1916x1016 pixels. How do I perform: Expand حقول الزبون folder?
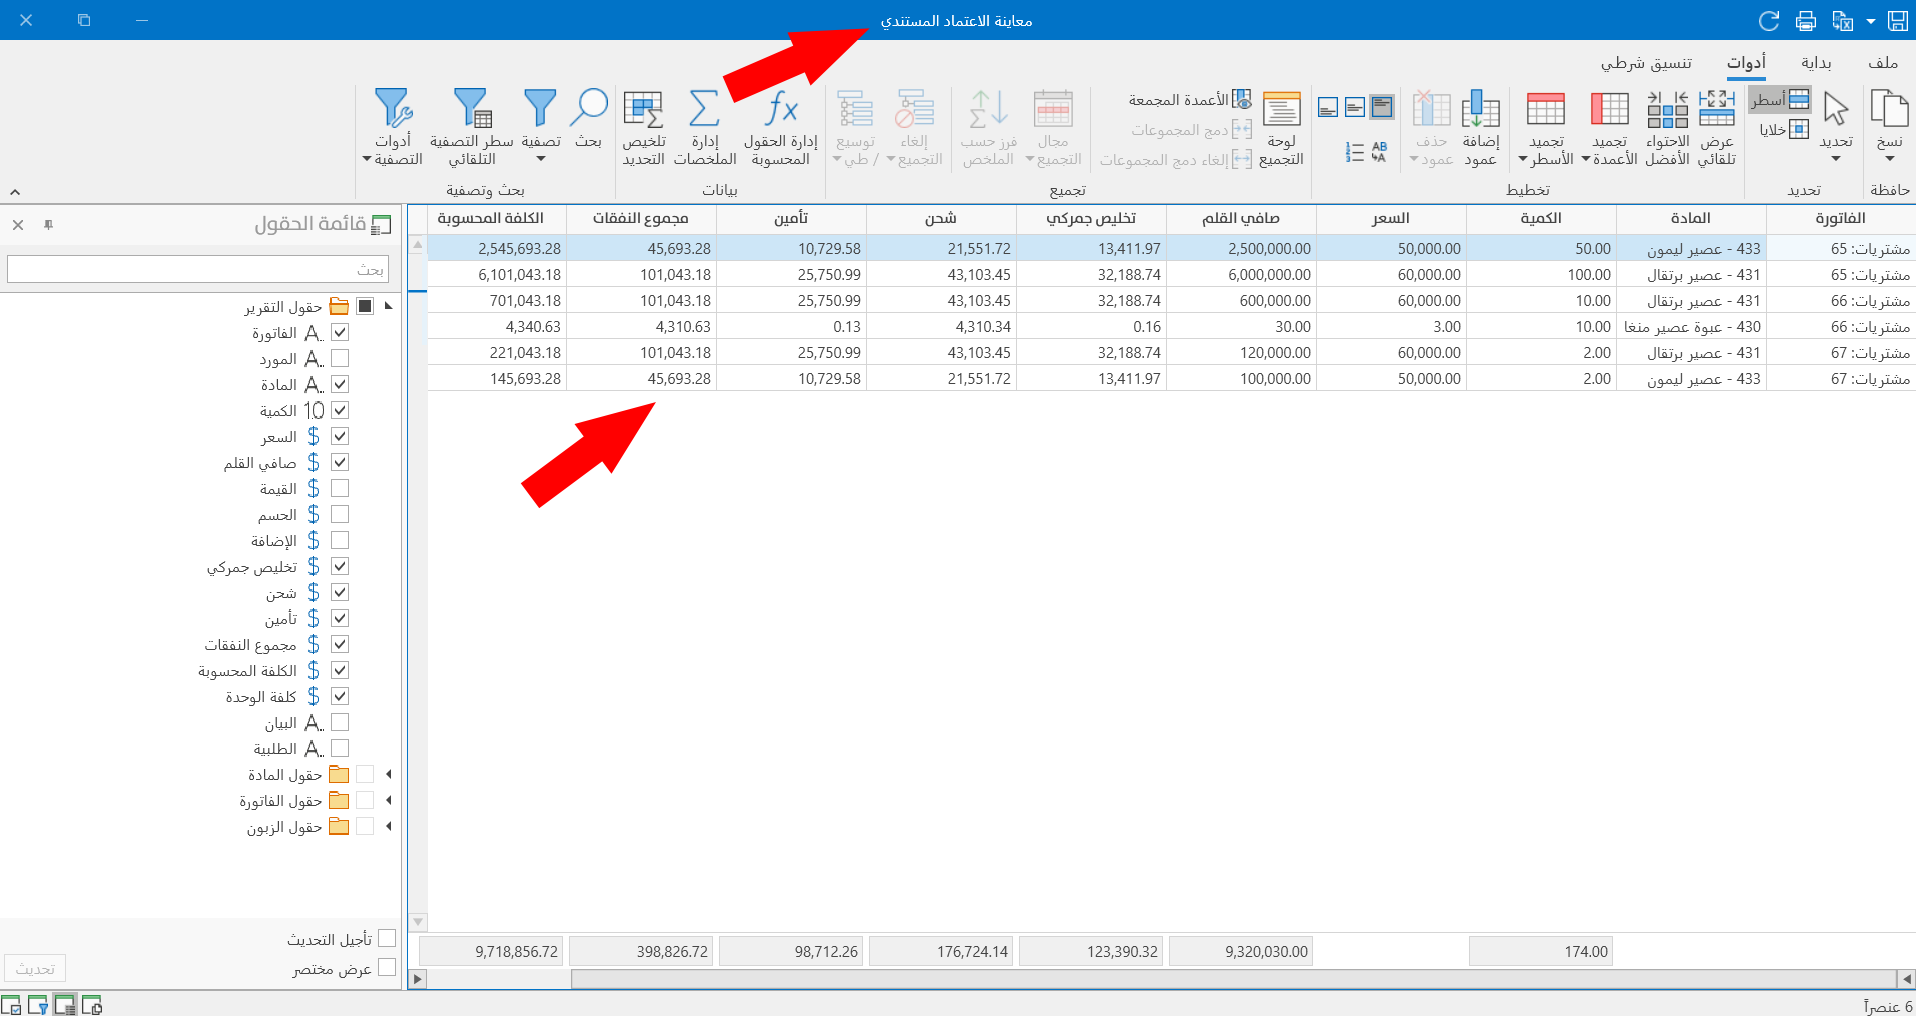388,826
